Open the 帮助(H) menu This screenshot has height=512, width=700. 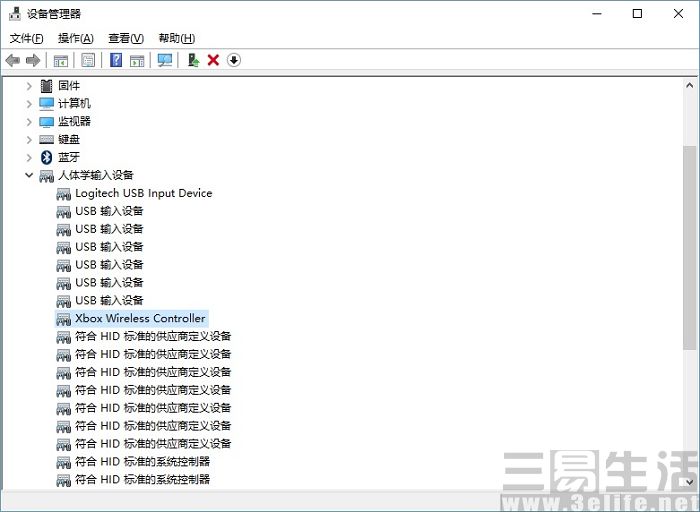click(x=177, y=38)
